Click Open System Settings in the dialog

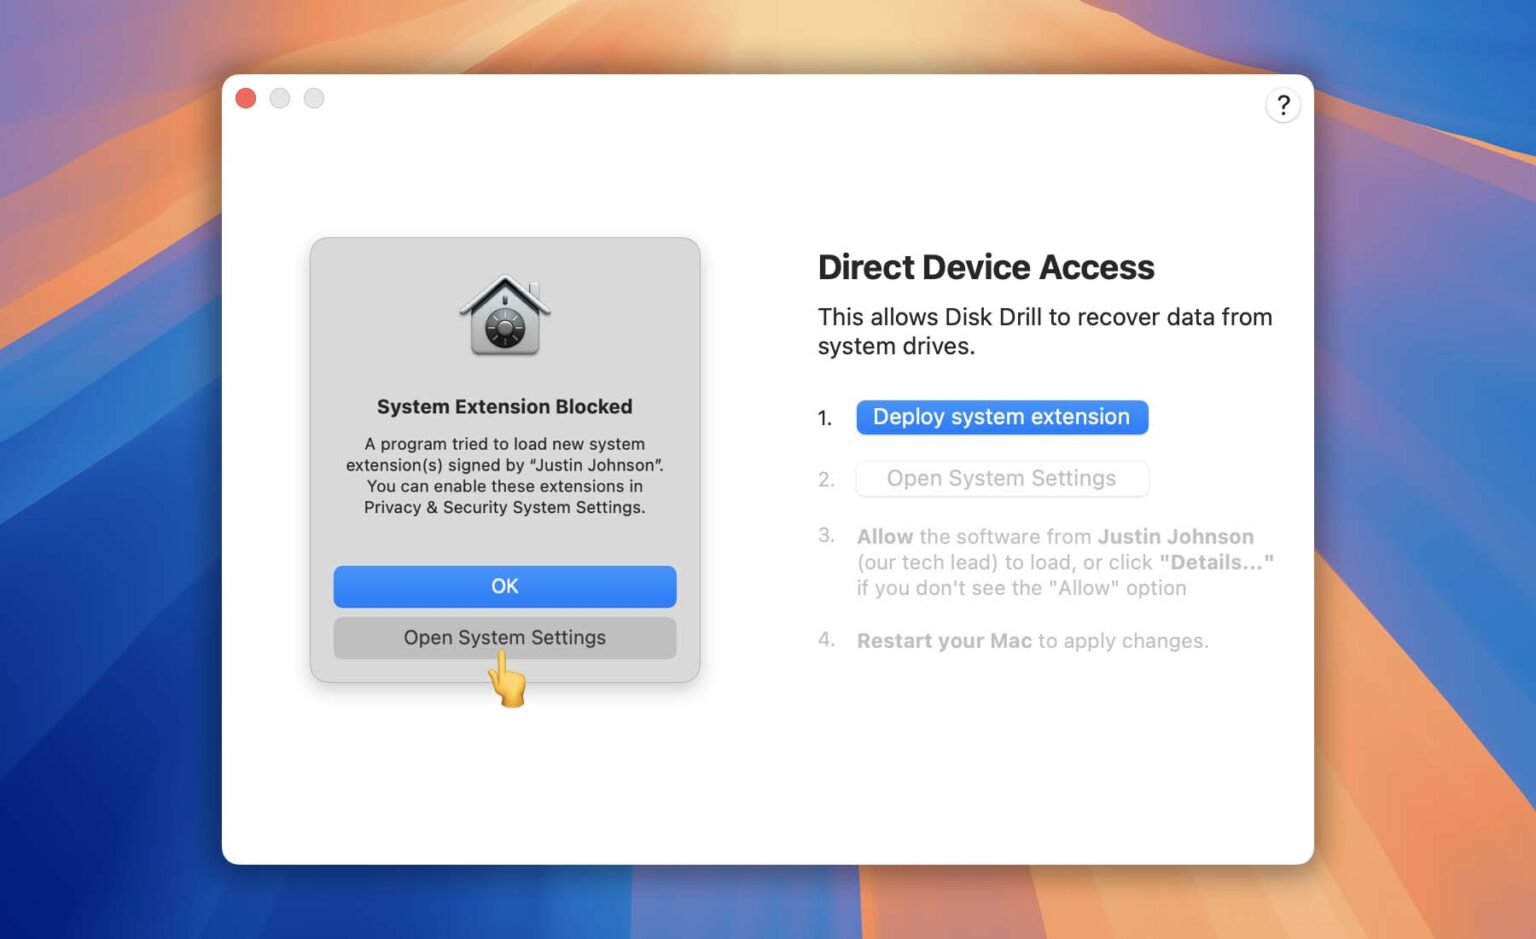click(x=504, y=637)
